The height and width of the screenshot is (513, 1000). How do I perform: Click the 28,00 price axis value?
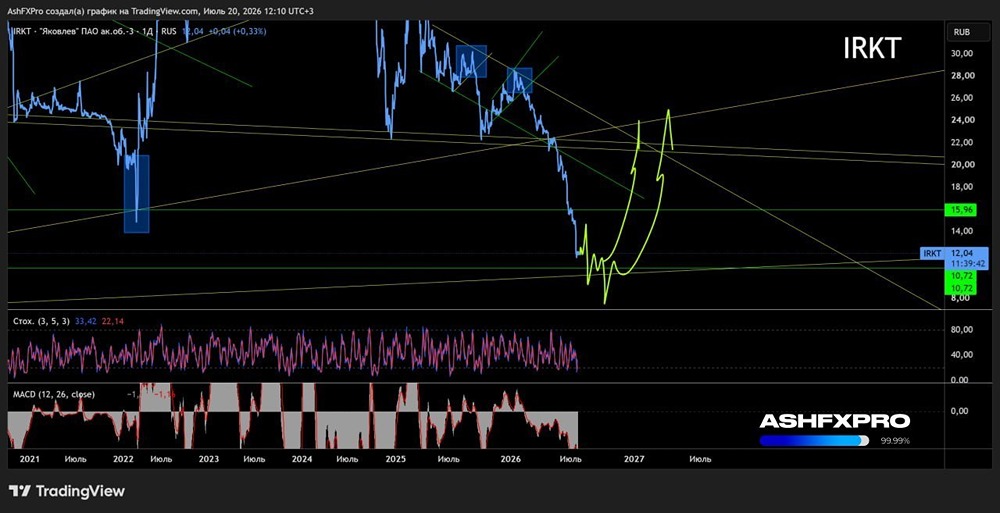click(962, 76)
